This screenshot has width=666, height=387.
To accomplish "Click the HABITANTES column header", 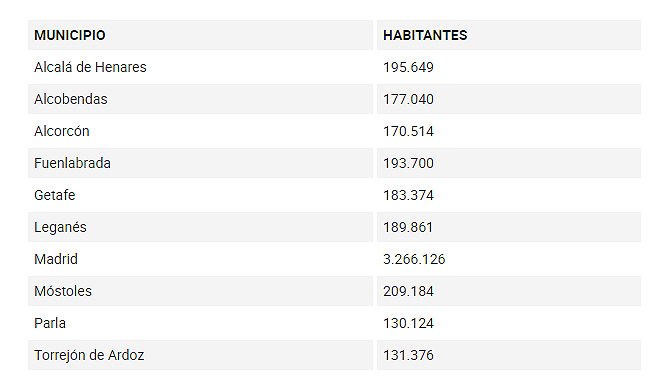I will (x=425, y=35).
